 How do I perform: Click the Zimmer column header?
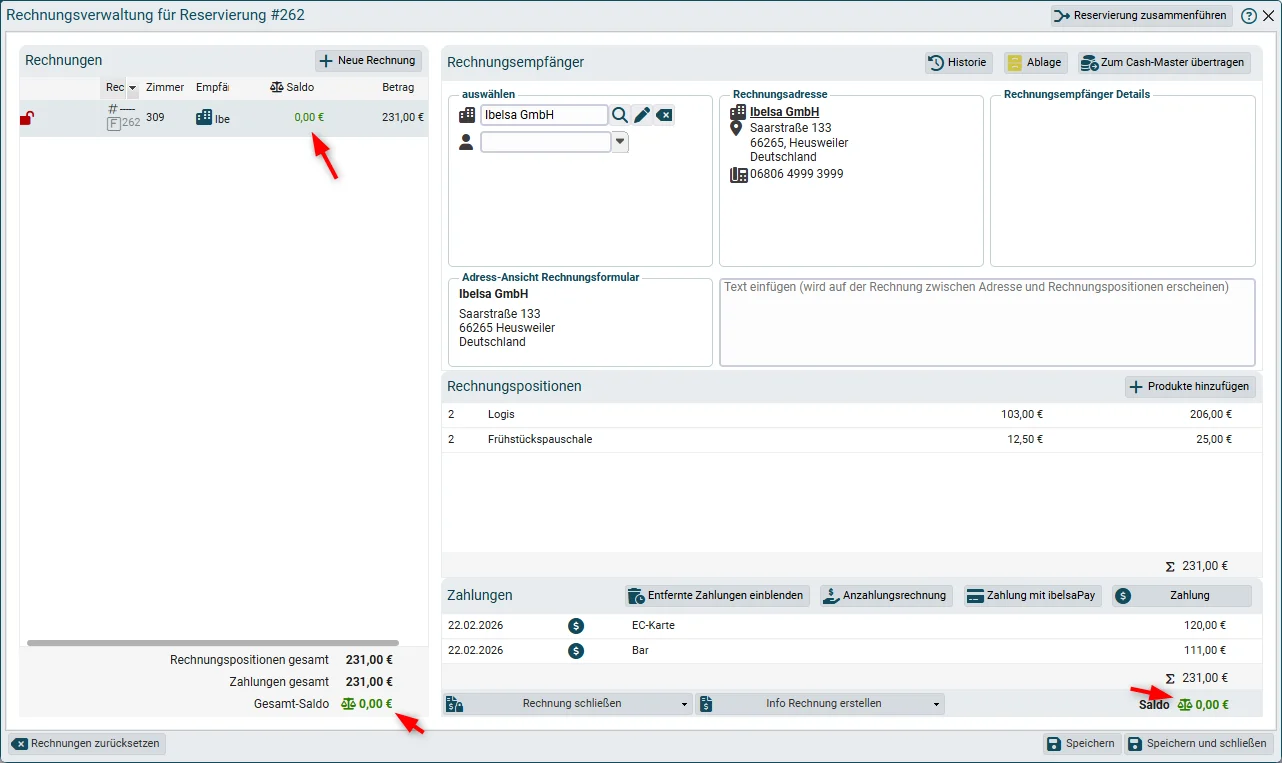pyautogui.click(x=165, y=88)
